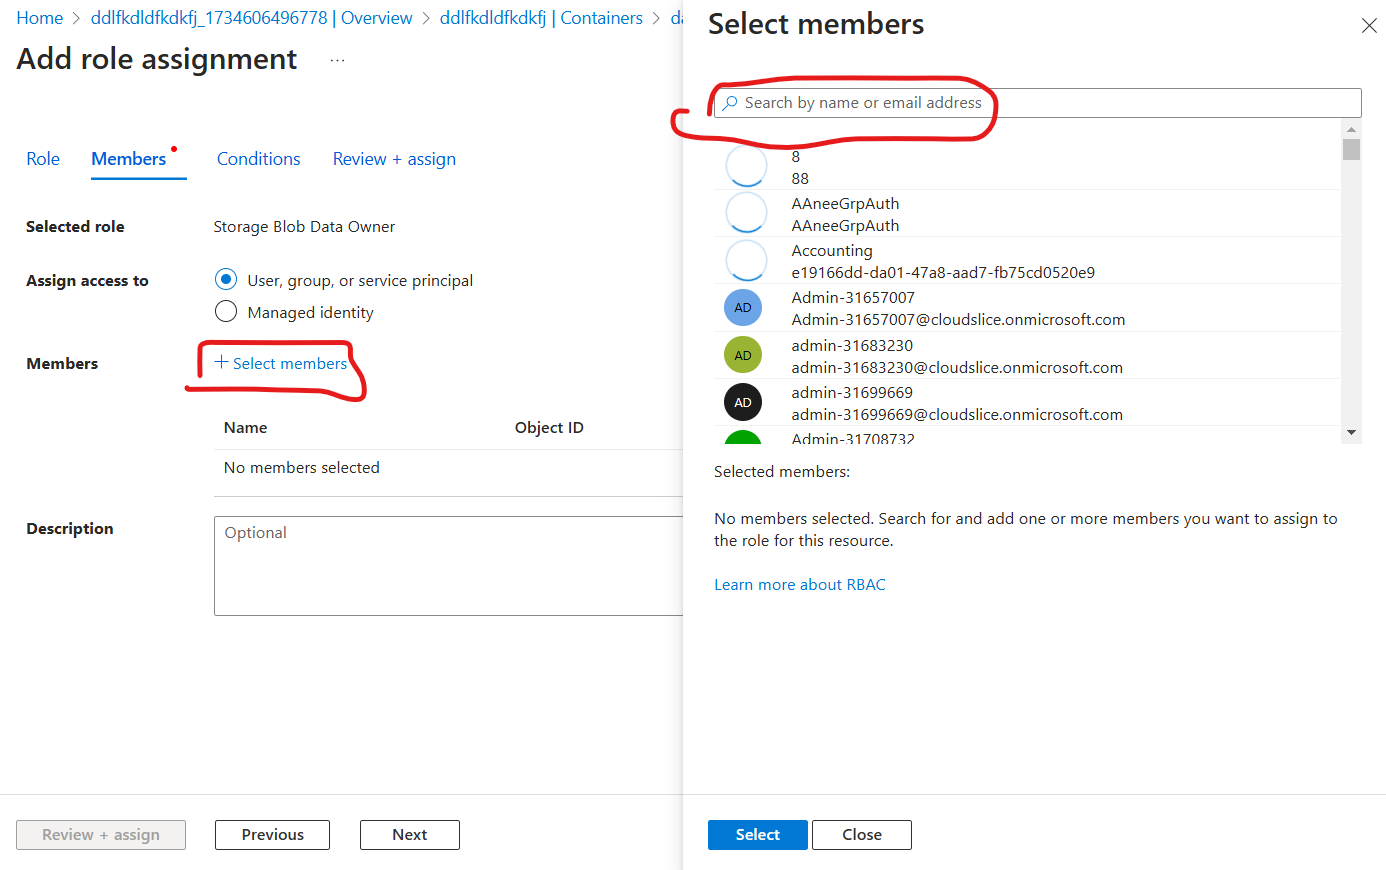
Task: Switch to the Role tab
Action: pos(43,159)
